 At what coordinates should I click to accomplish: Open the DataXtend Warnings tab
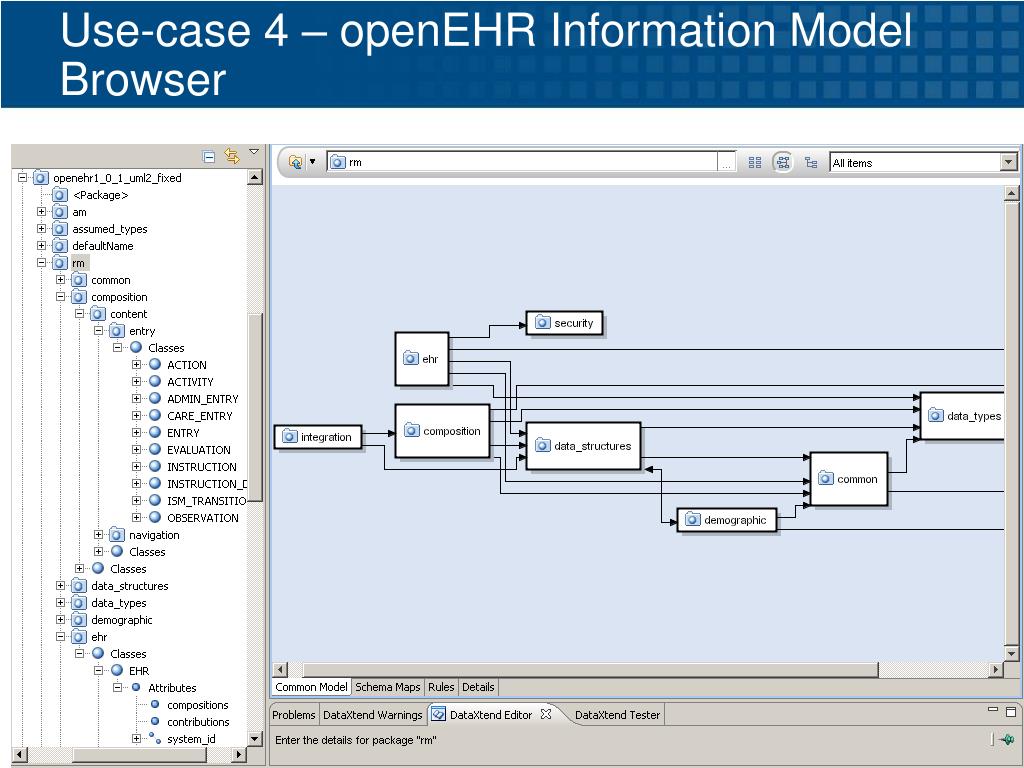[x=373, y=715]
